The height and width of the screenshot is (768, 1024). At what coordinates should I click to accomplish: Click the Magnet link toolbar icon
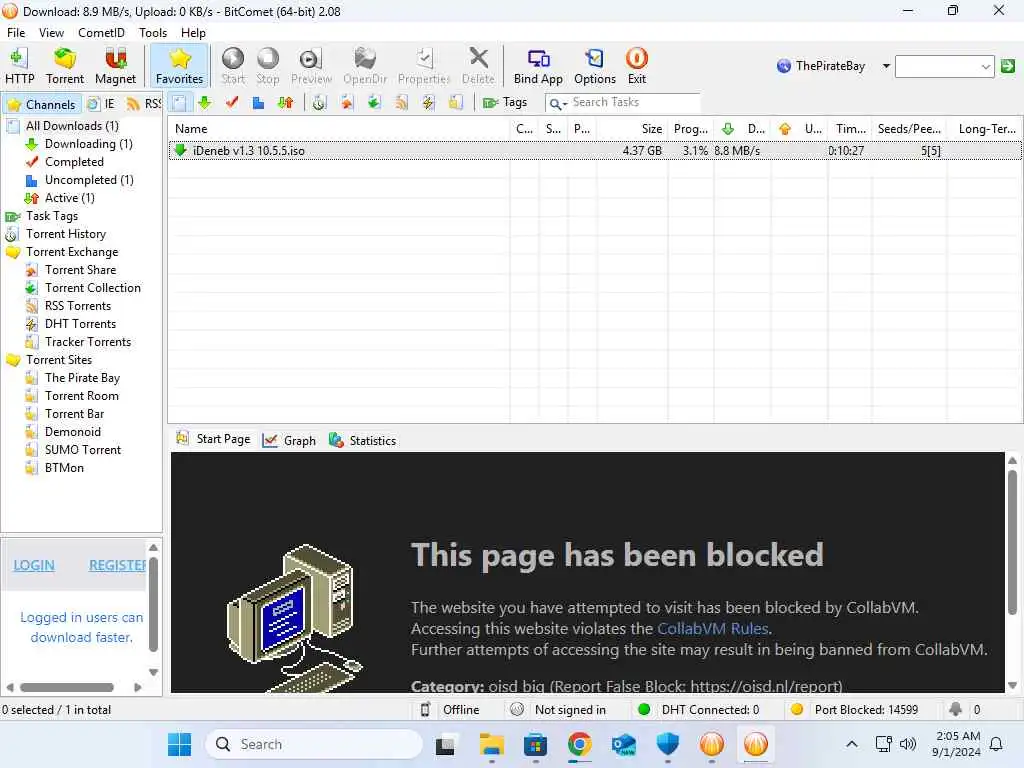[x=116, y=66]
